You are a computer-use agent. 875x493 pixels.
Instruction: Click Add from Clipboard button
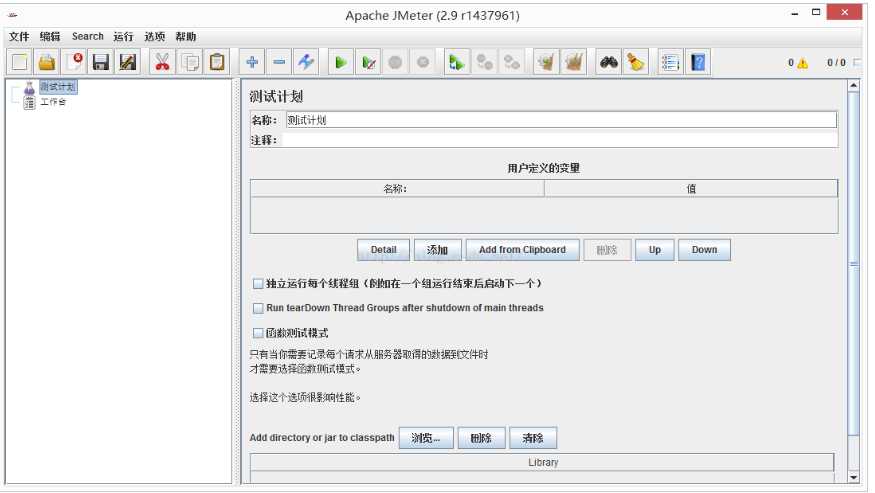[x=522, y=250]
